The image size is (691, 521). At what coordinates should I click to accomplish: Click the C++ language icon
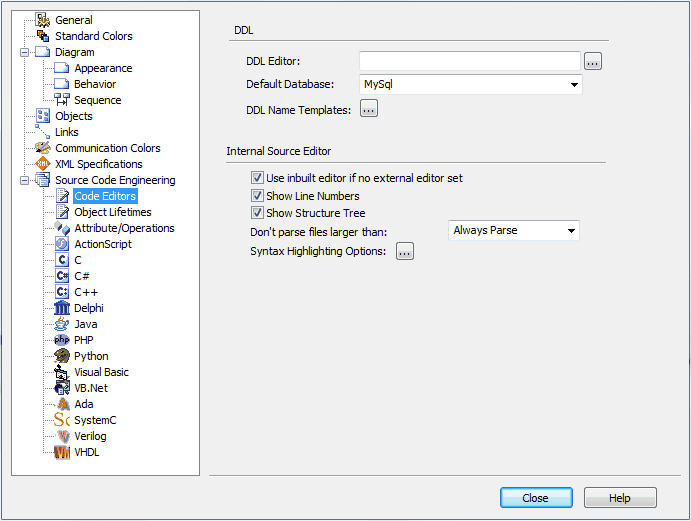click(x=62, y=292)
